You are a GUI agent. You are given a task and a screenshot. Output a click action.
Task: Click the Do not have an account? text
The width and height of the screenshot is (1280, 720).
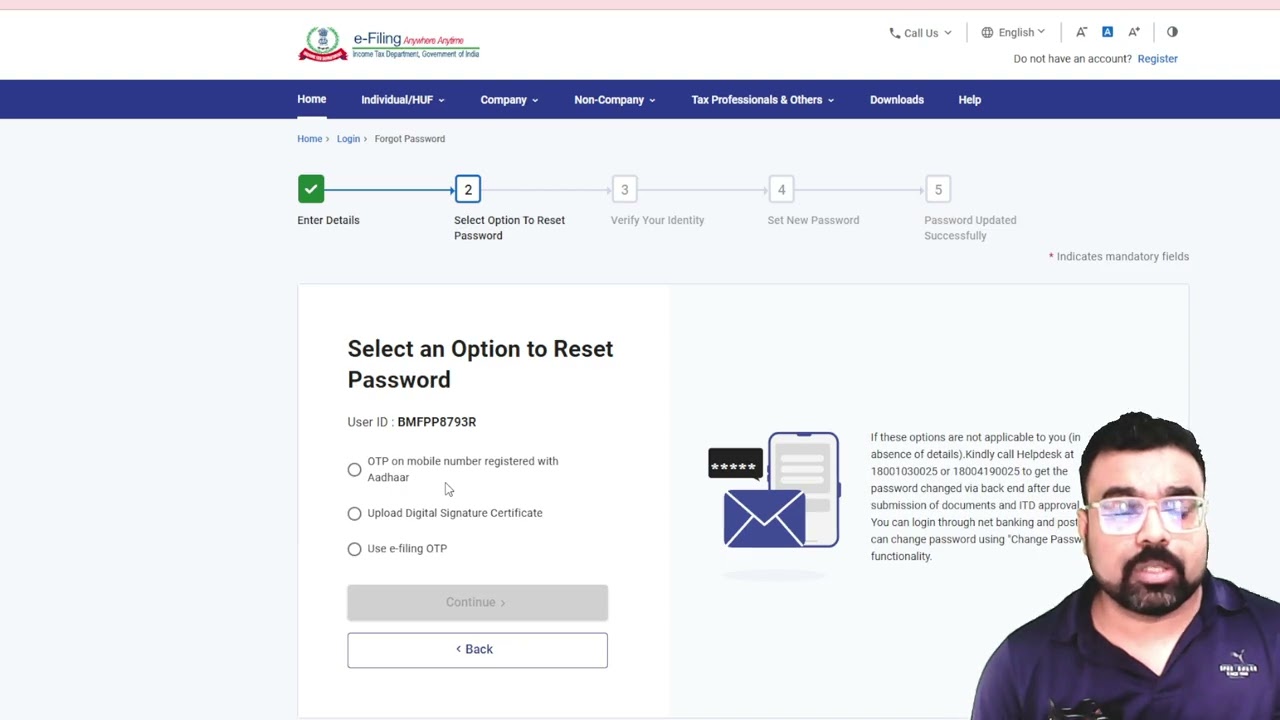[1073, 59]
